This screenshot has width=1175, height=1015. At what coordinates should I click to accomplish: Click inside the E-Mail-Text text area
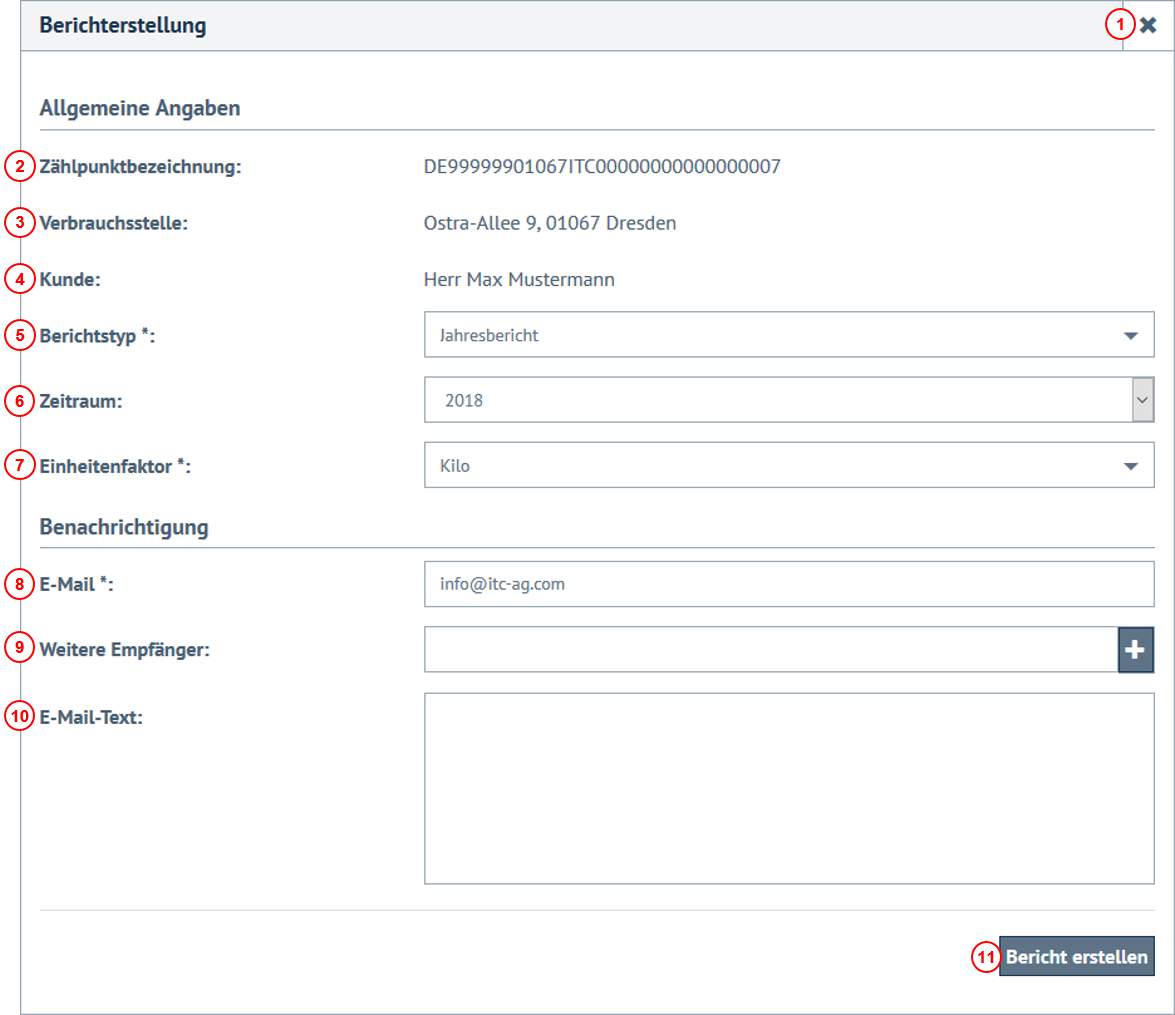click(788, 788)
